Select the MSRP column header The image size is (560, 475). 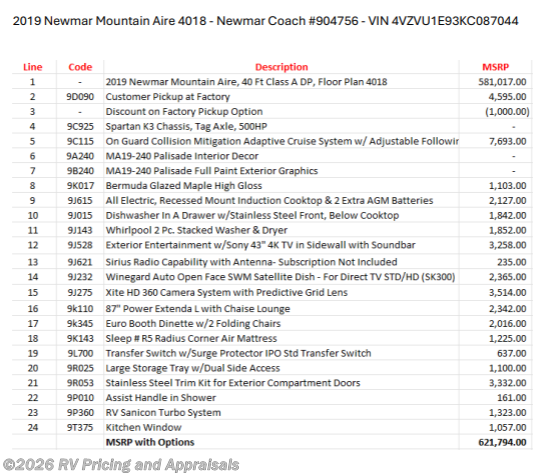point(495,67)
